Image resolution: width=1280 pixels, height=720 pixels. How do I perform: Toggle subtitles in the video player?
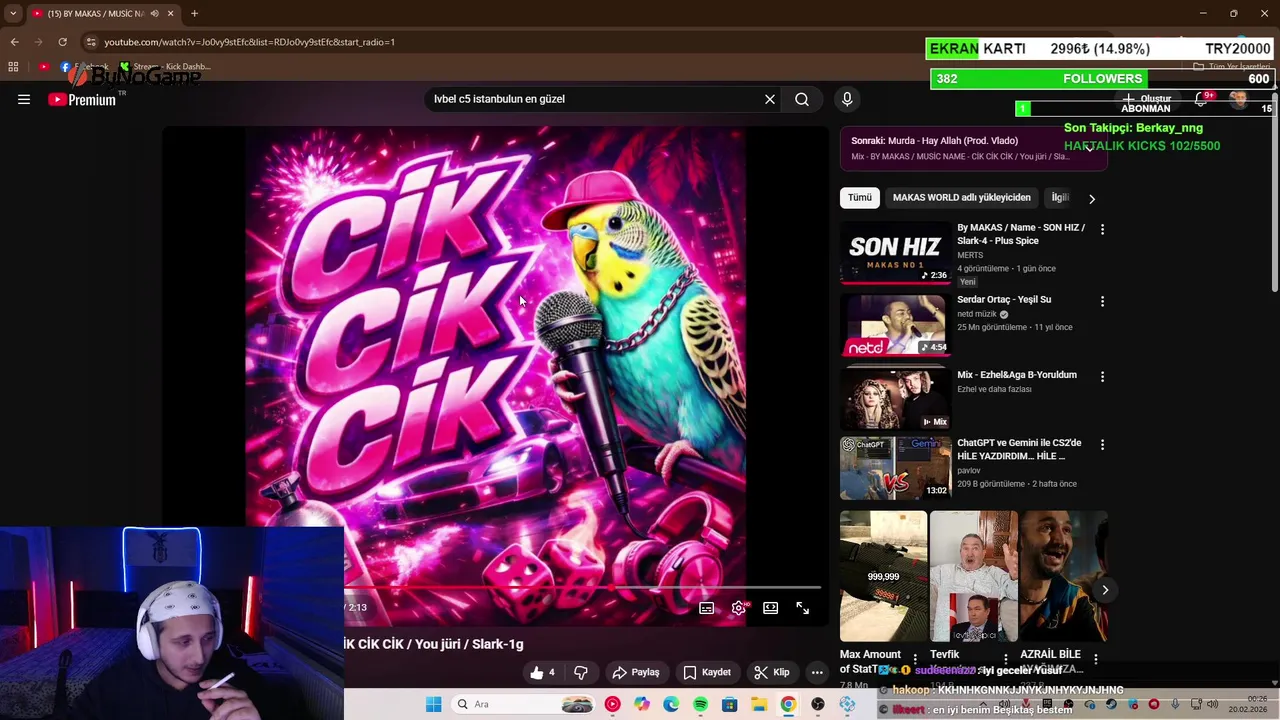point(706,608)
